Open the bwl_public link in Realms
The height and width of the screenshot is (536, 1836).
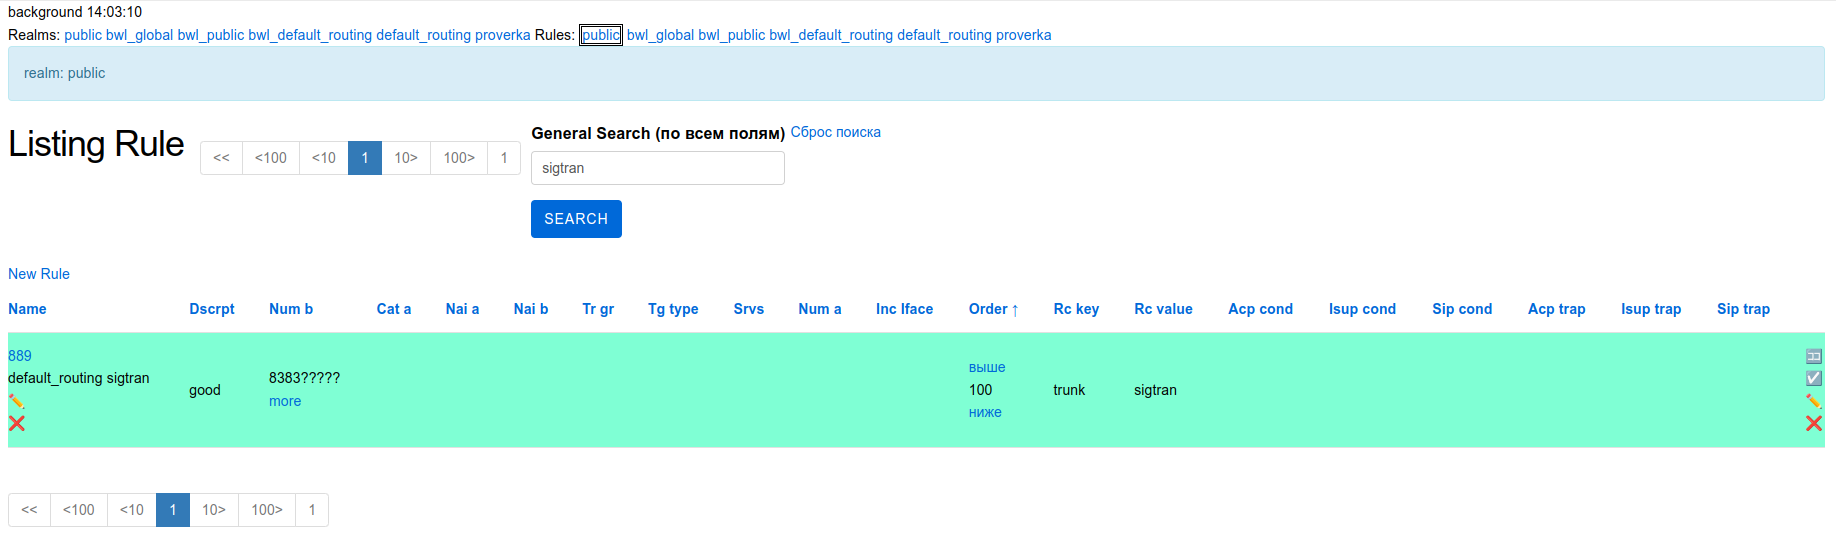(x=210, y=35)
